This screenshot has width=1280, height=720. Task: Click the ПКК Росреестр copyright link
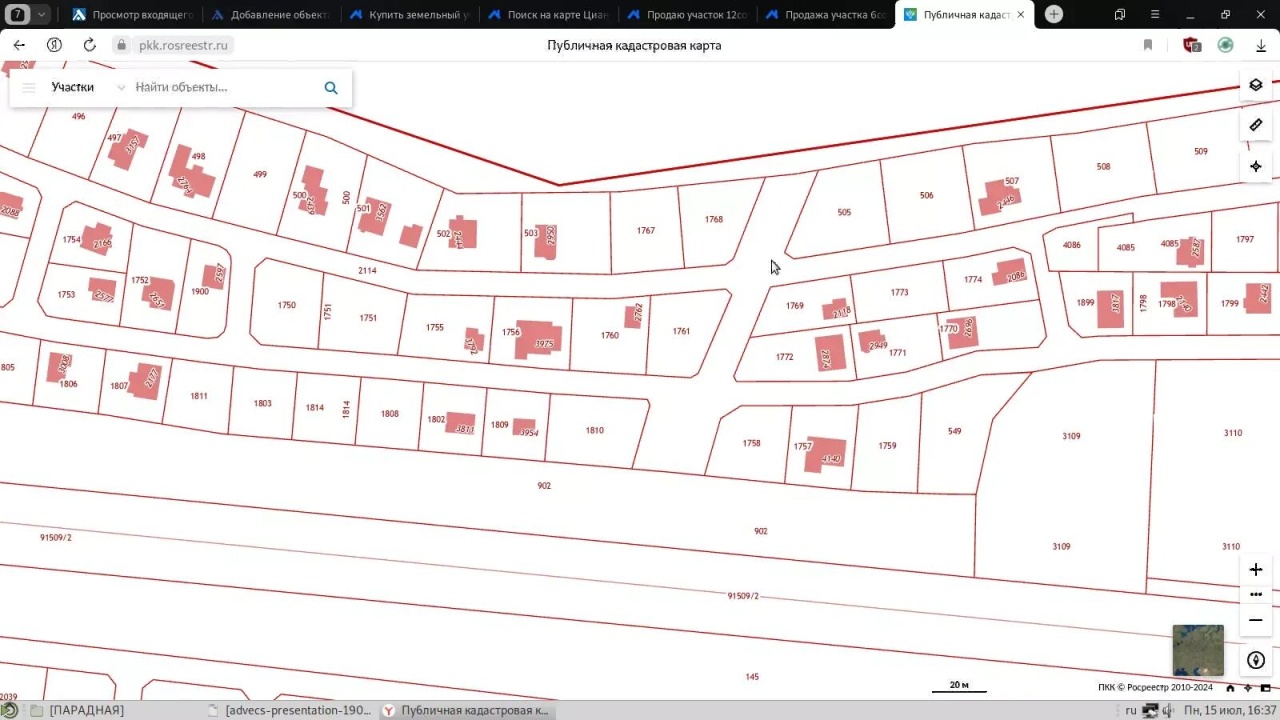click(x=1154, y=687)
